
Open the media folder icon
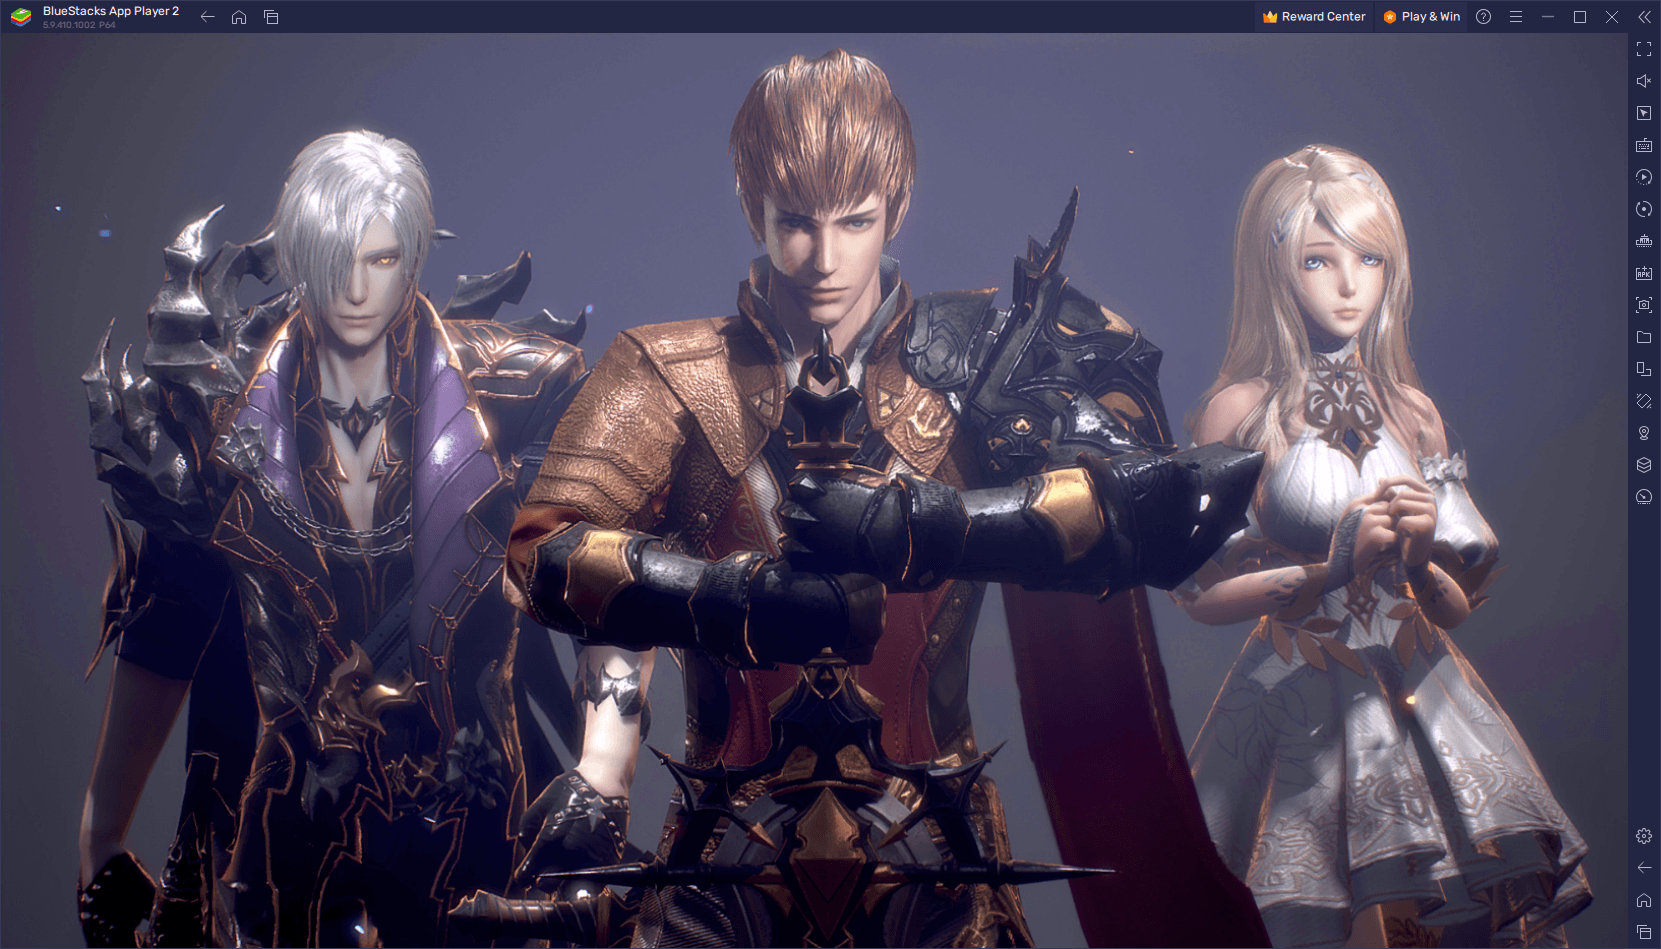point(1644,337)
